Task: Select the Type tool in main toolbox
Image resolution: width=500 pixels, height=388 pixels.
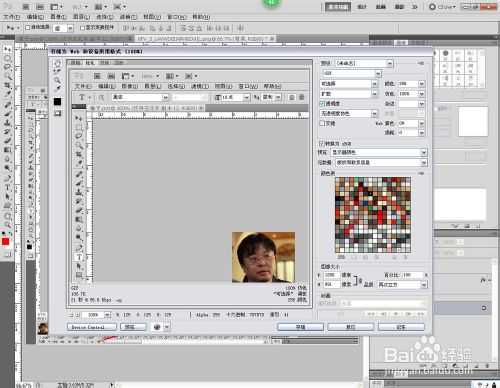Action: click(x=7, y=187)
